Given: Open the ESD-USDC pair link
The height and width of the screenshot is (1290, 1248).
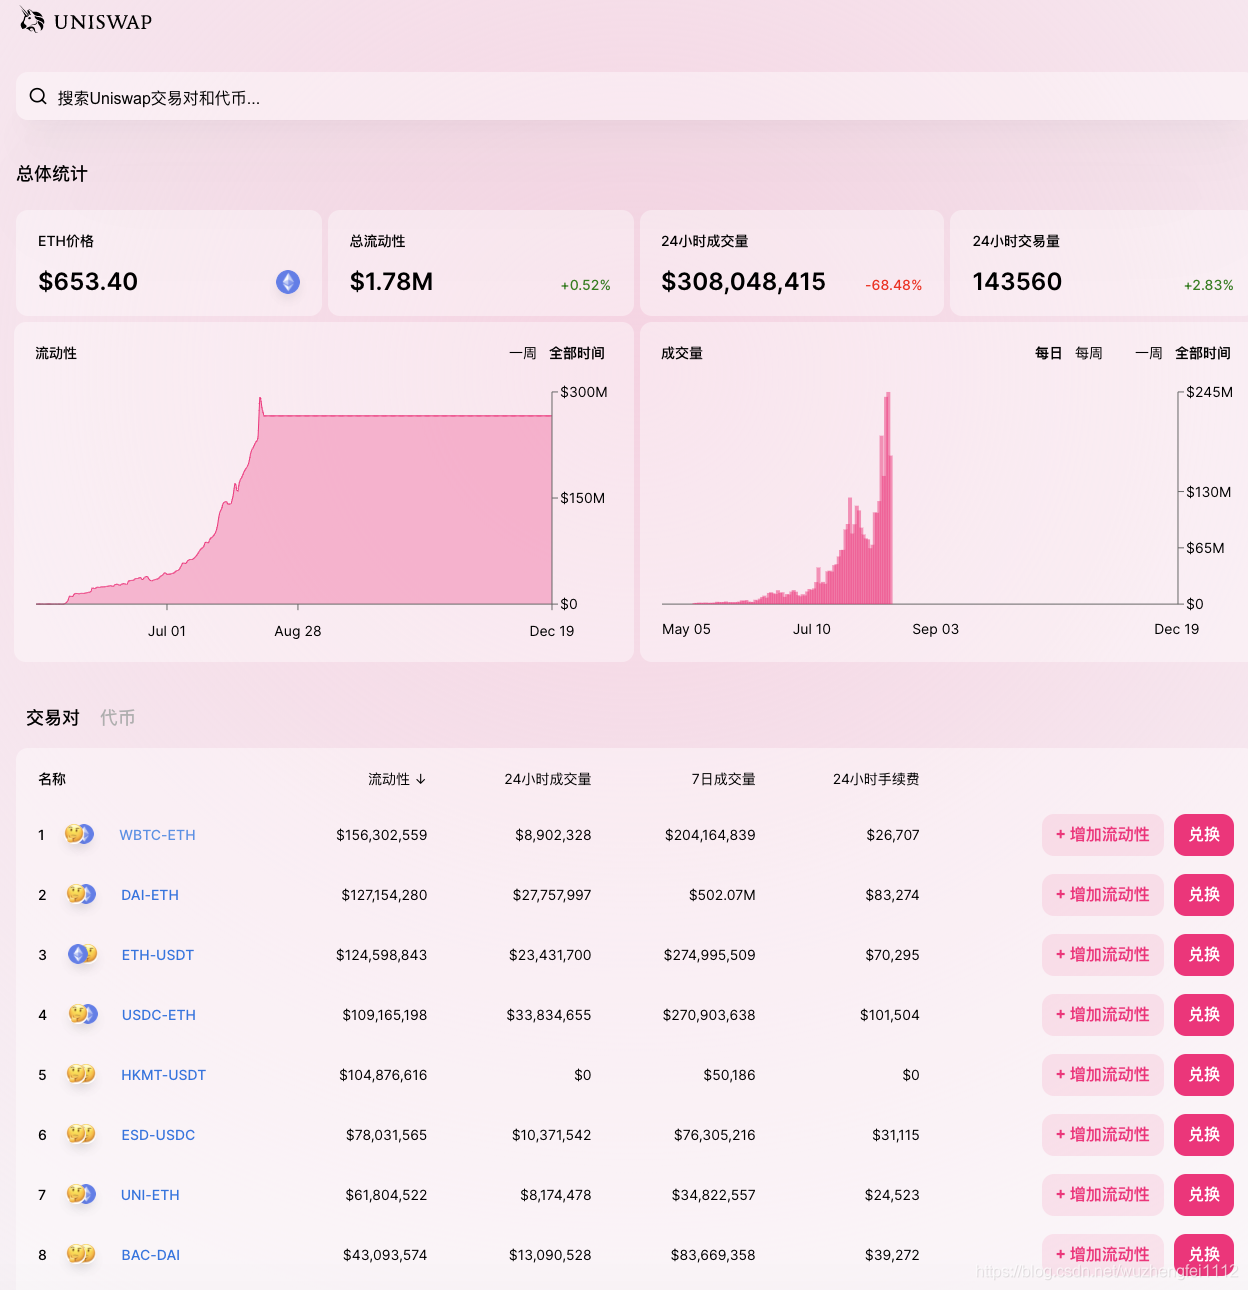Looking at the screenshot, I should click(158, 1135).
